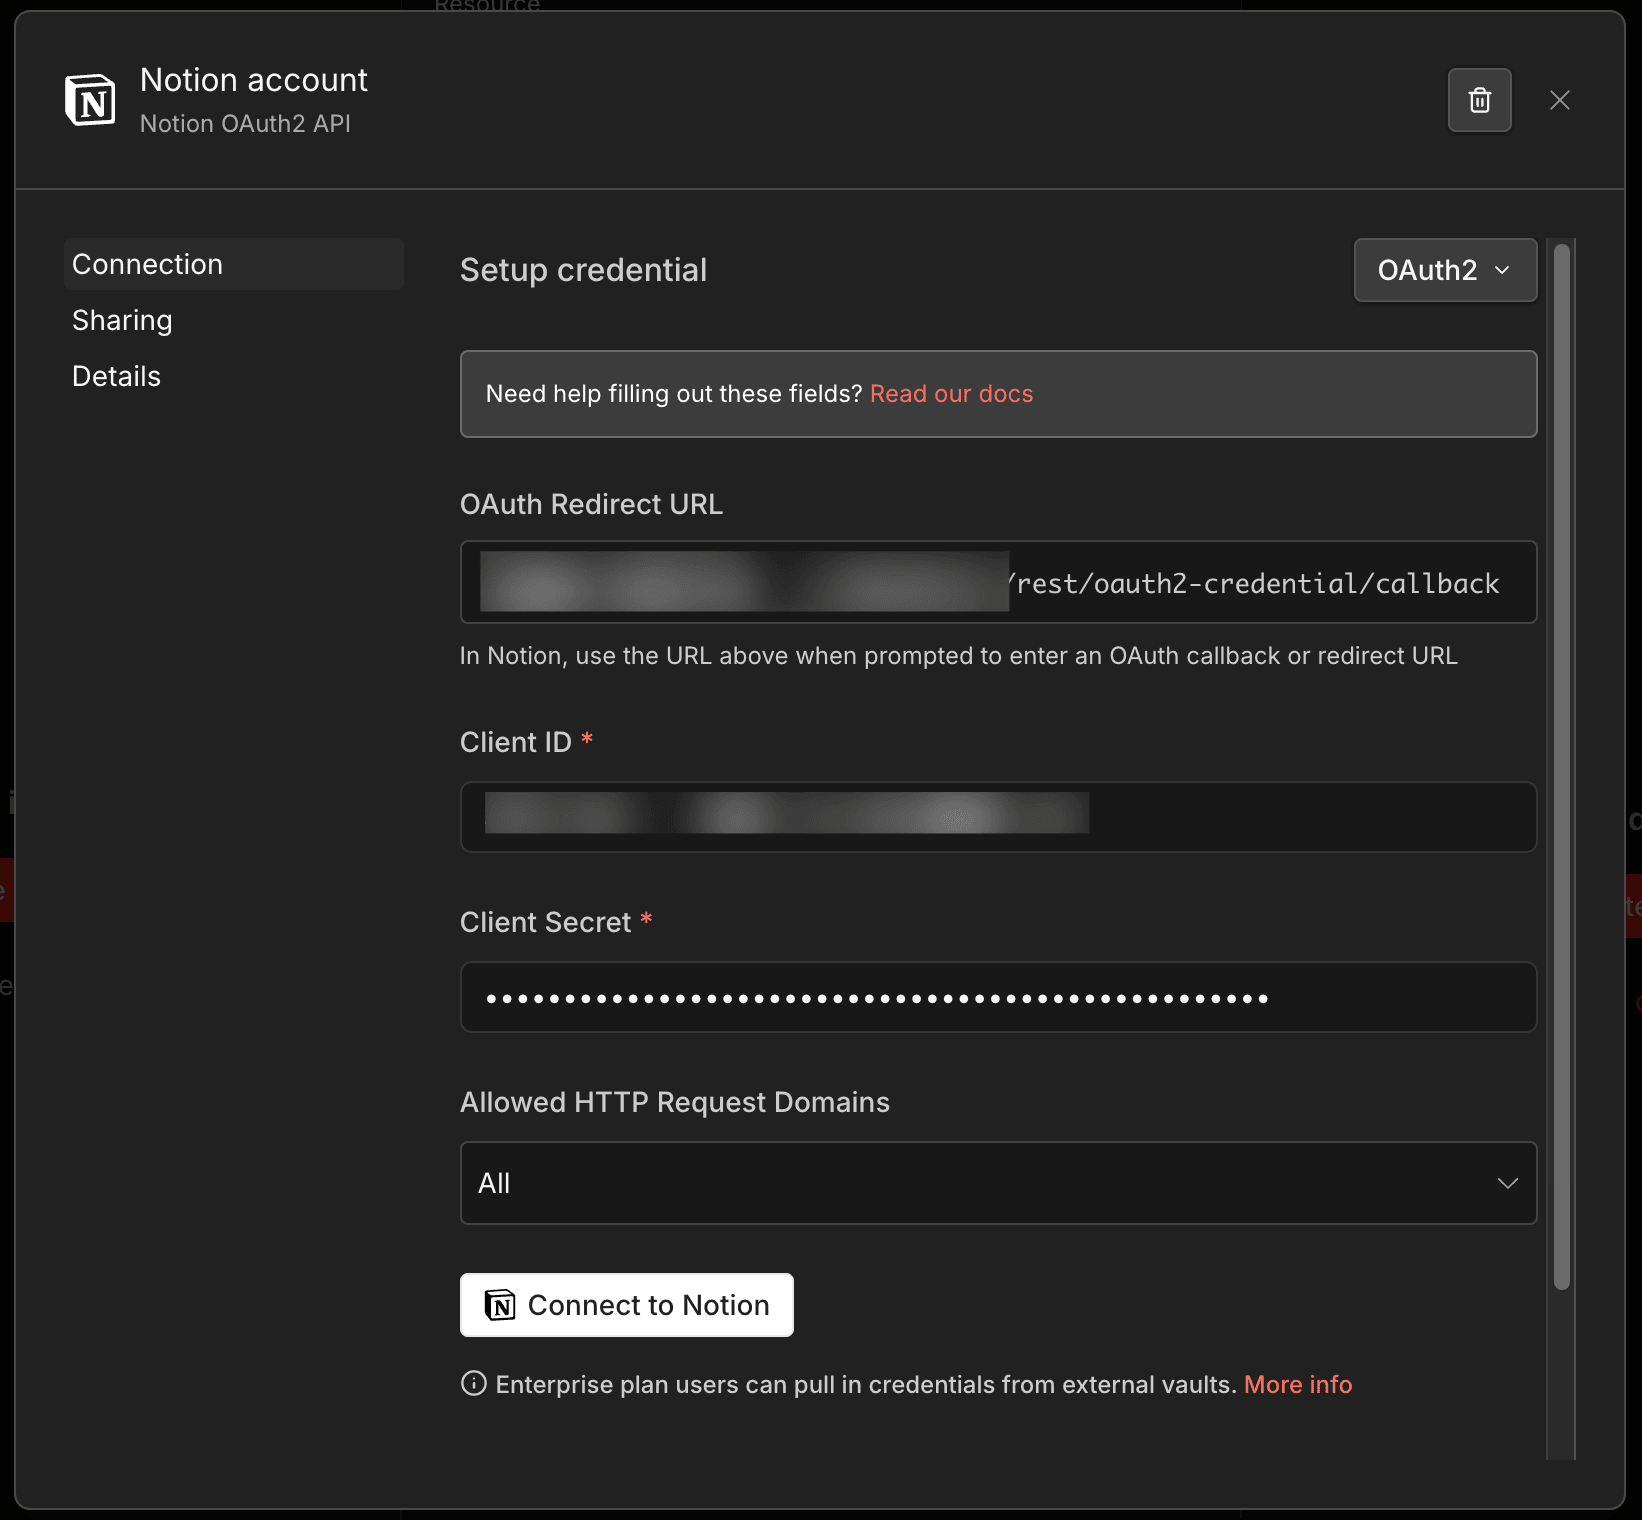Close the Notion account dialog
Viewport: 1642px width, 1520px height.
point(1559,100)
